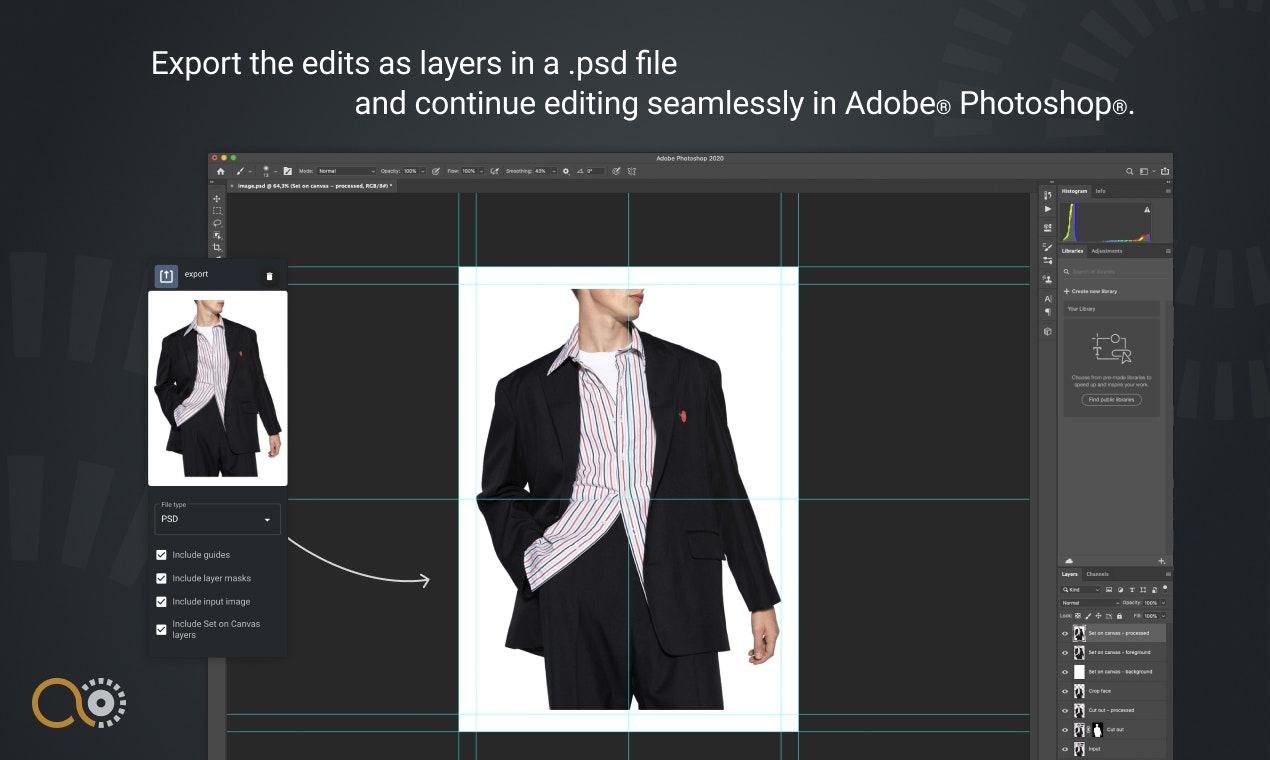
Task: Open the Mode dropdown set to Normal
Action: (345, 171)
